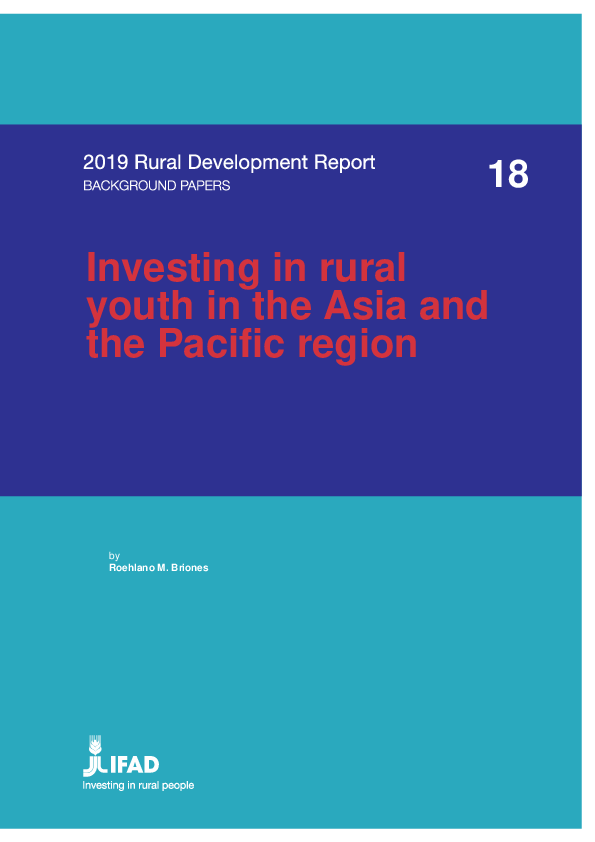Click the paper number '18'
The height and width of the screenshot is (842, 595).
click(x=508, y=174)
